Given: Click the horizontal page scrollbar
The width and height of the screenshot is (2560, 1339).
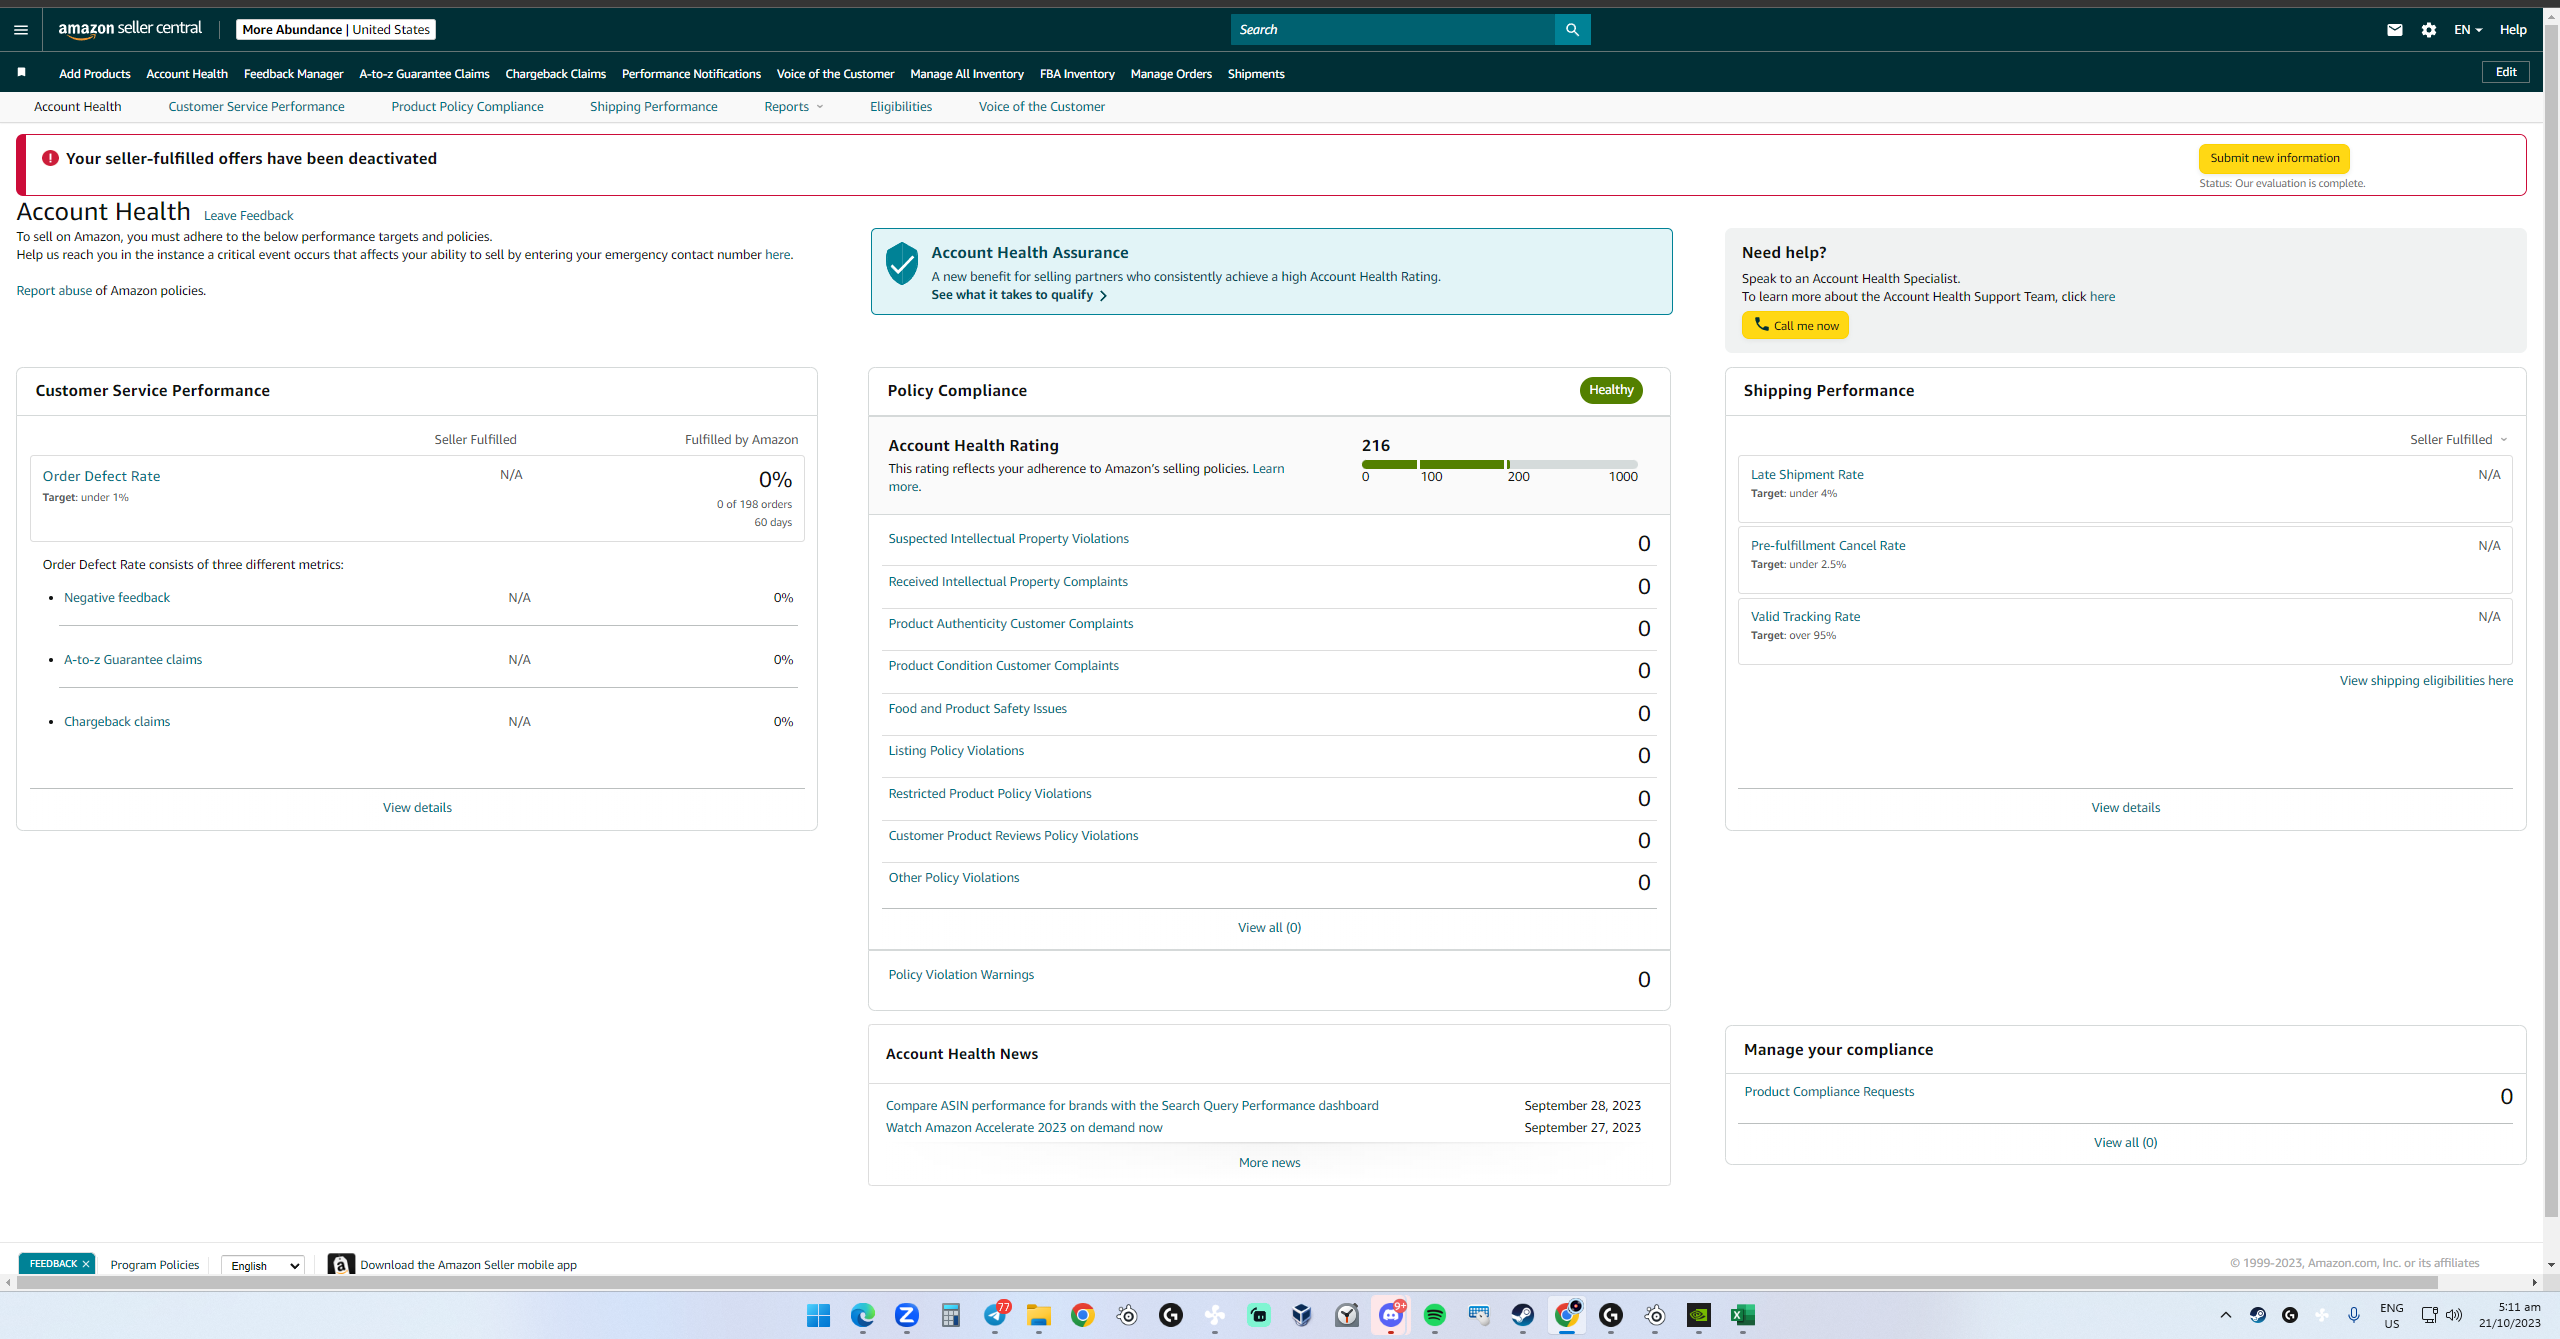Looking at the screenshot, I should (1226, 1282).
